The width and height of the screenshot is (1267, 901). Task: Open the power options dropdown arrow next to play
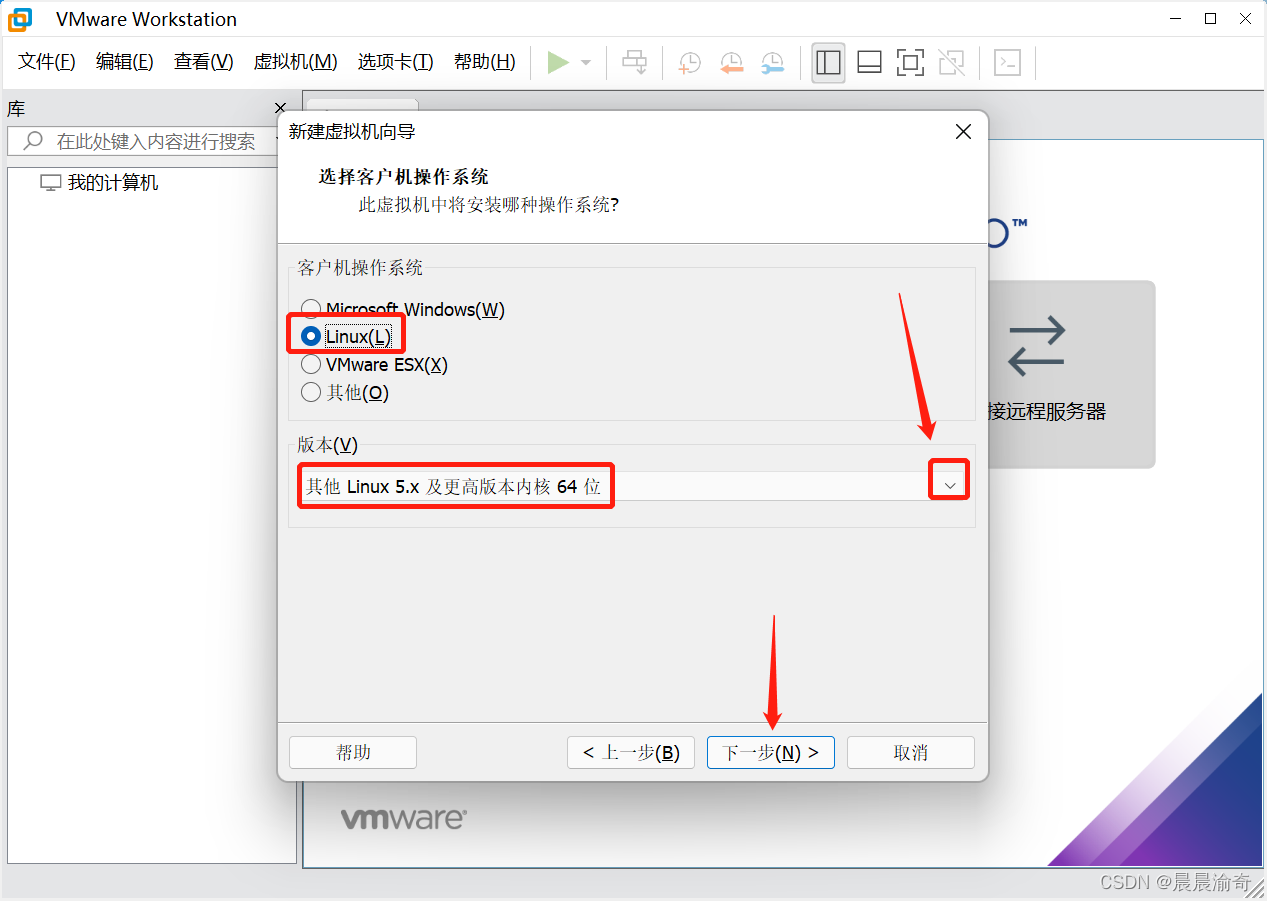pyautogui.click(x=586, y=63)
